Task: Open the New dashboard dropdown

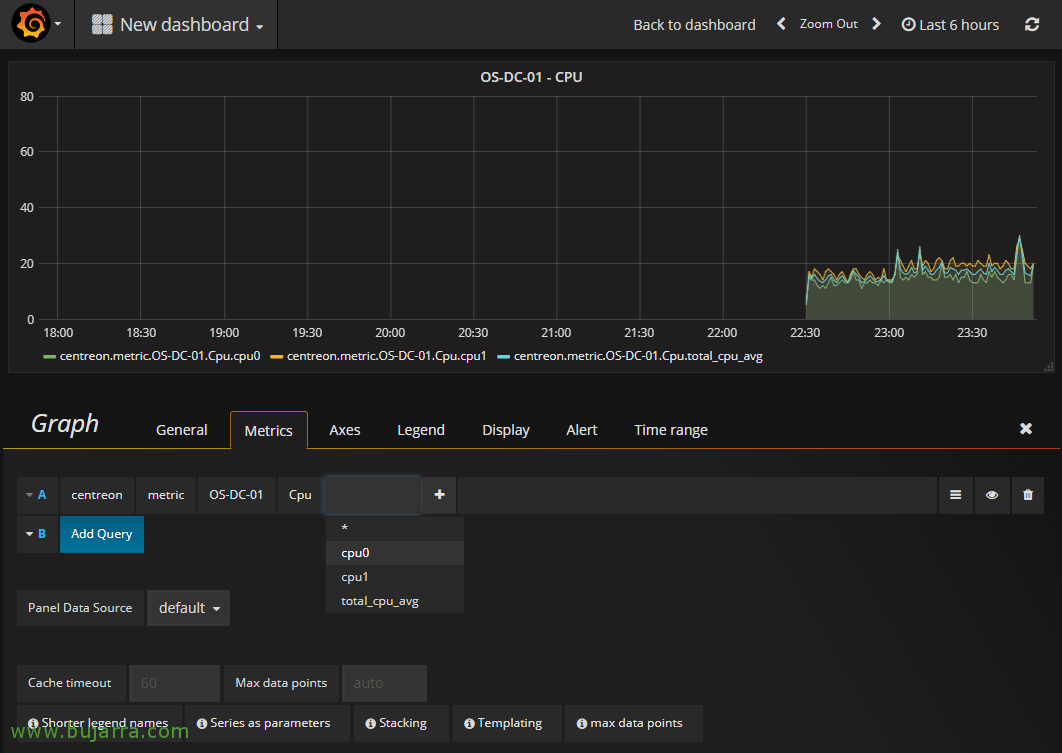Action: (x=178, y=24)
